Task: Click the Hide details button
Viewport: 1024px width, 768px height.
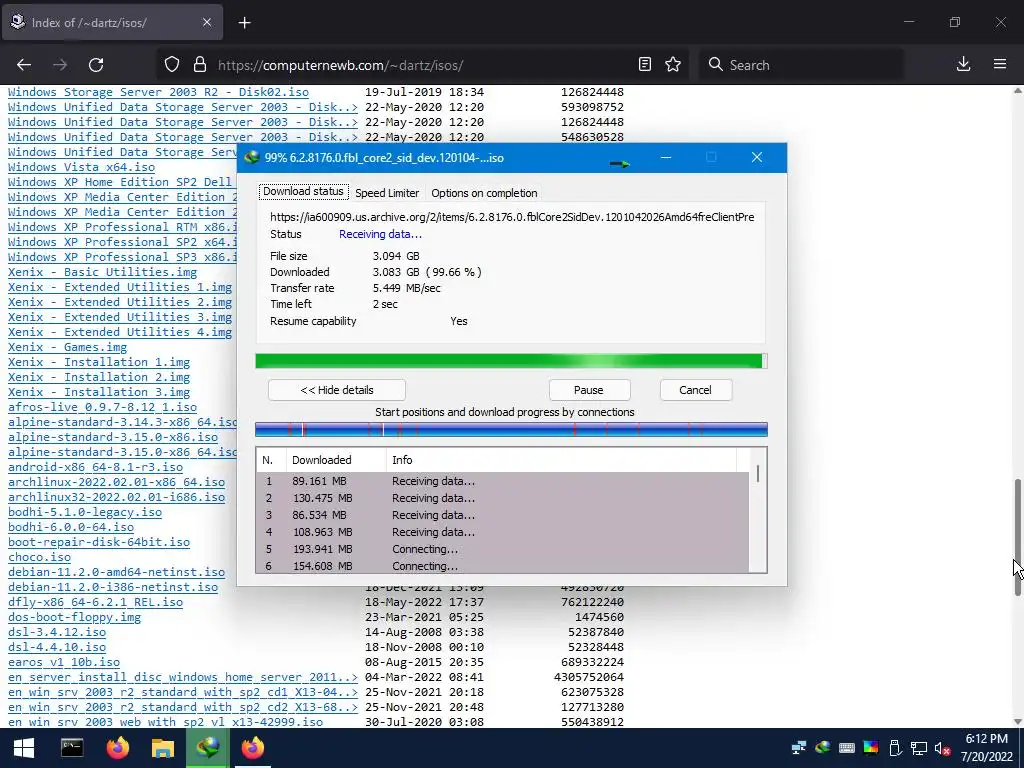Action: tap(336, 390)
